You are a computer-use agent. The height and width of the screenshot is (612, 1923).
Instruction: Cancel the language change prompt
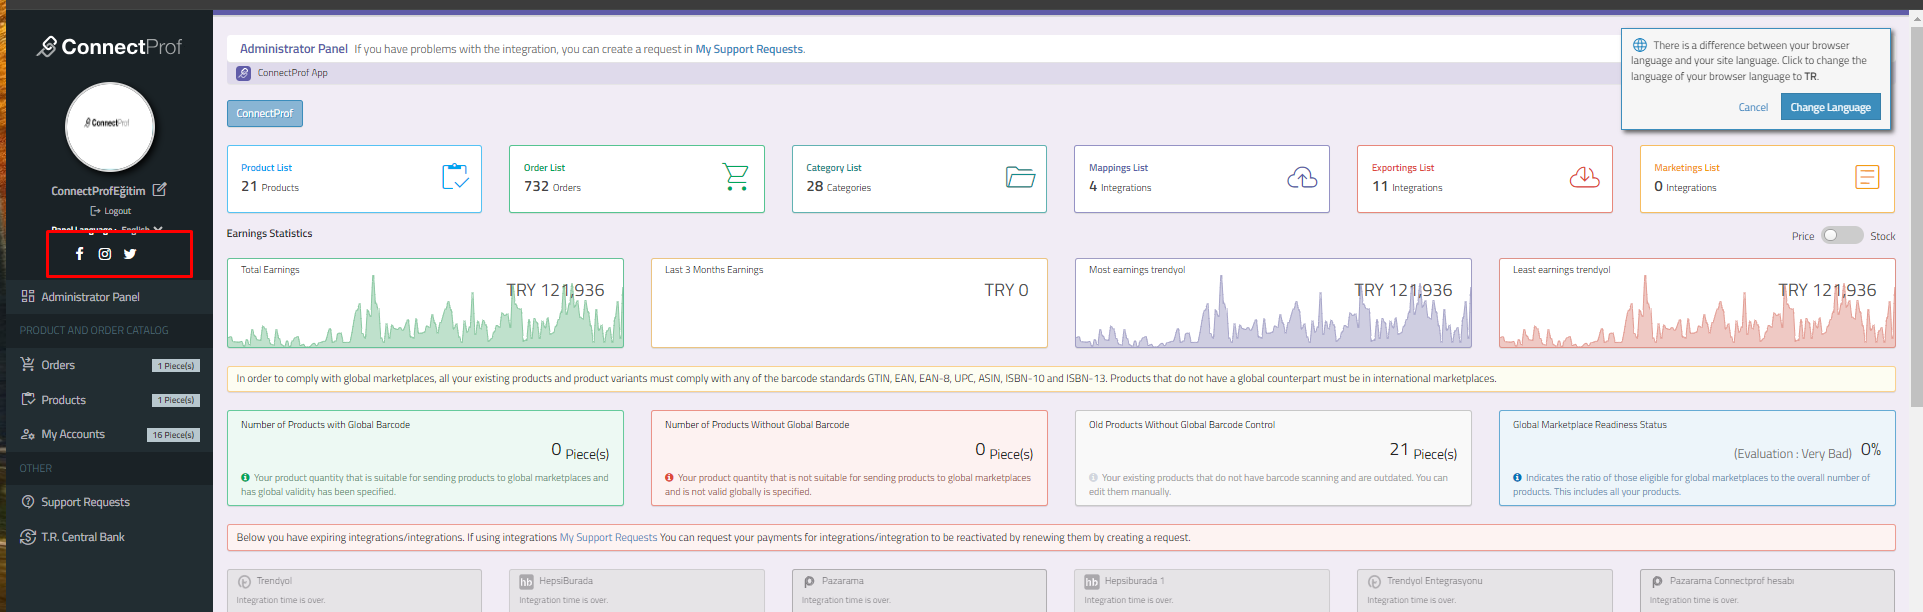tap(1752, 107)
